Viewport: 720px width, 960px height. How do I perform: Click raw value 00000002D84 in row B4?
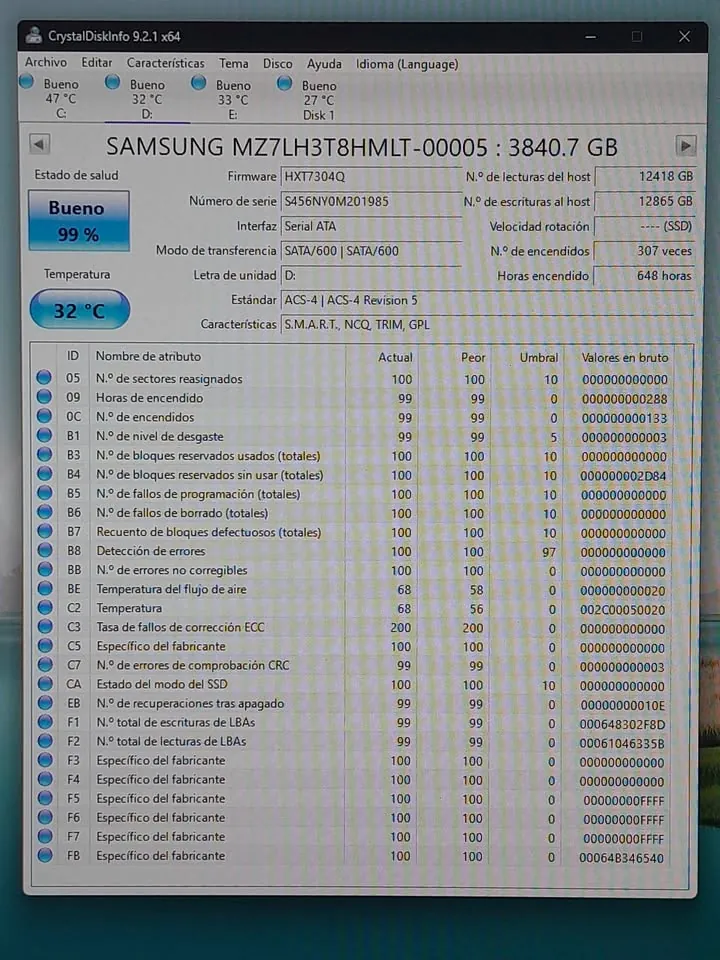click(x=623, y=476)
